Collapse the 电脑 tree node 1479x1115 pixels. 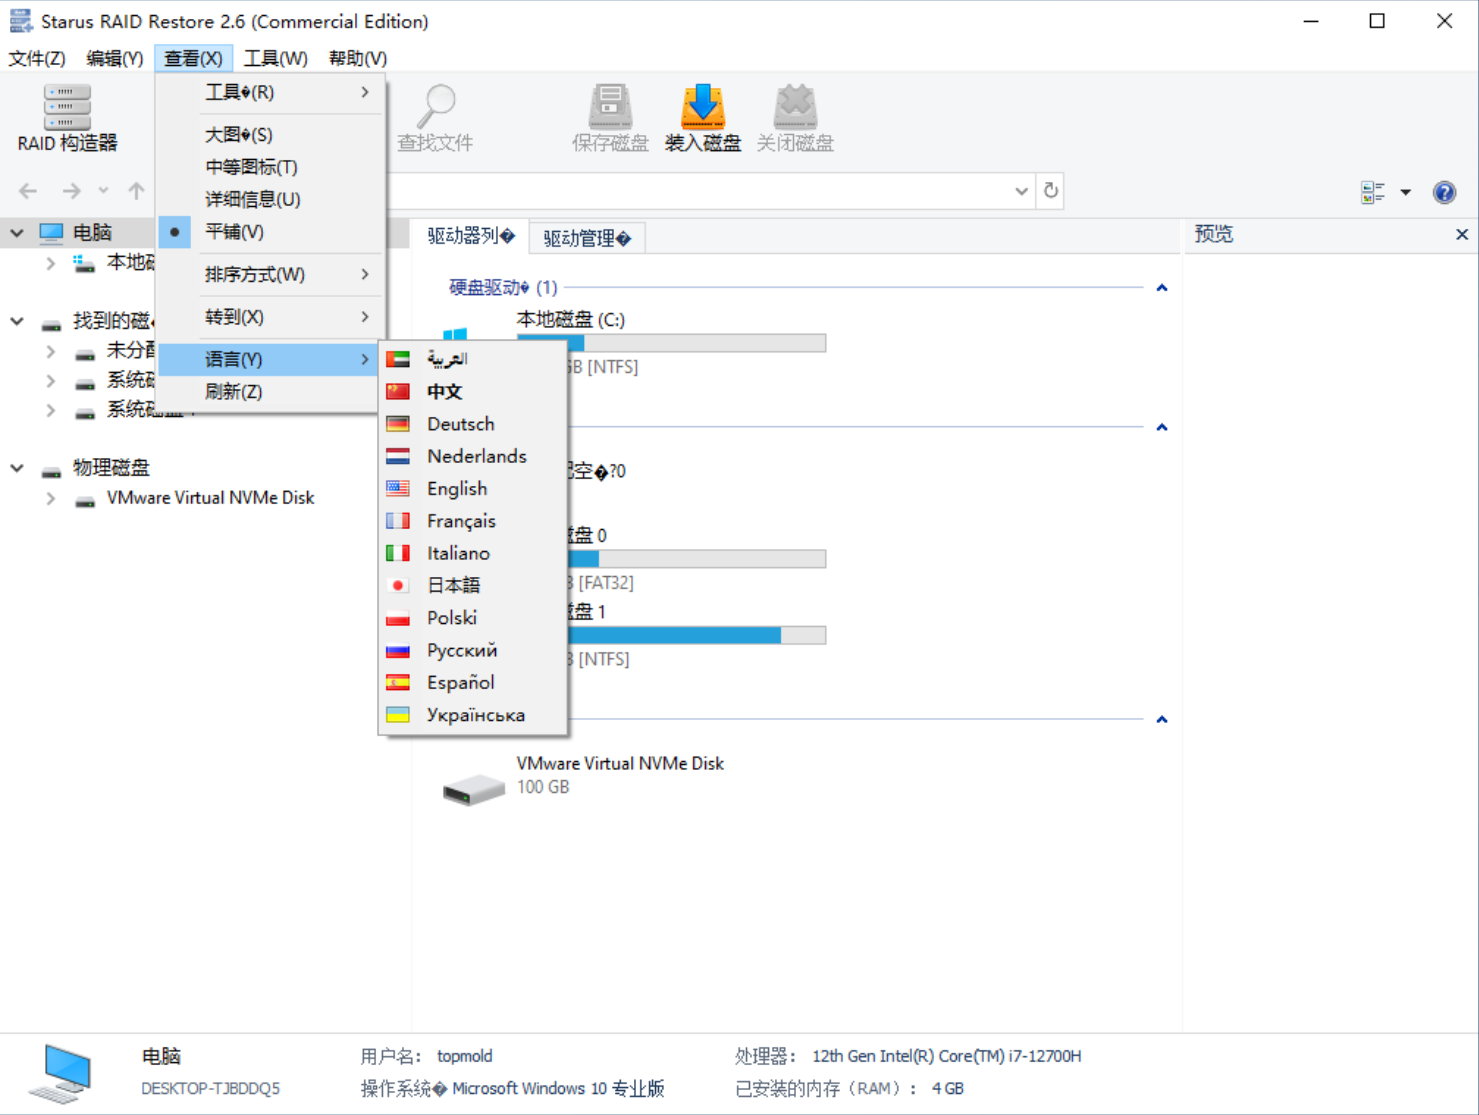[17, 232]
